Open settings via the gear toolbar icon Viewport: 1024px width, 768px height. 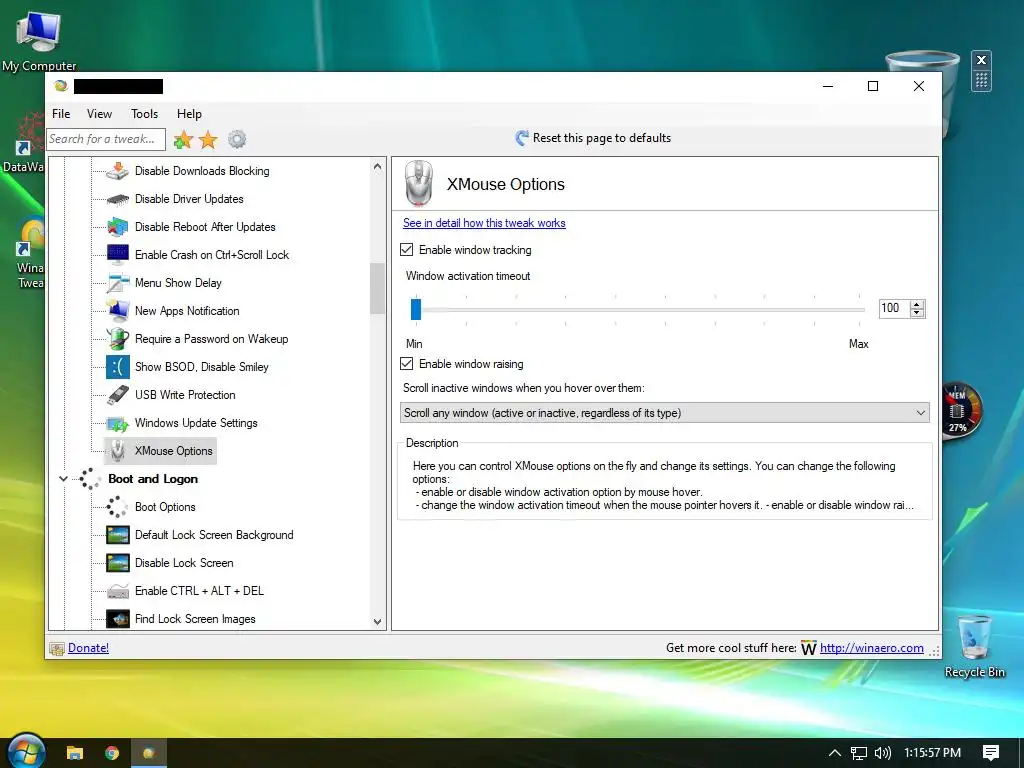pos(237,139)
